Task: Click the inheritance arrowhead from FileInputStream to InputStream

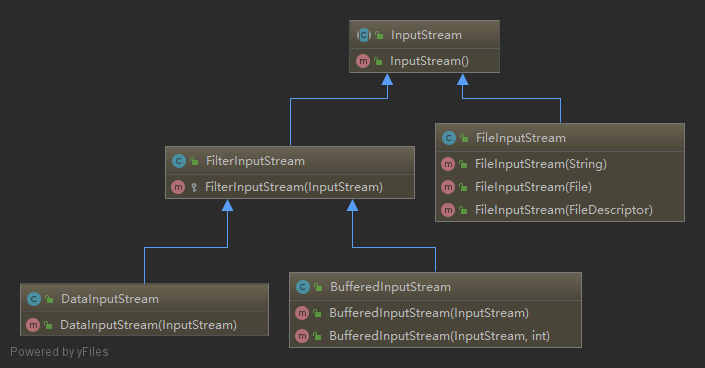Action: [463, 80]
